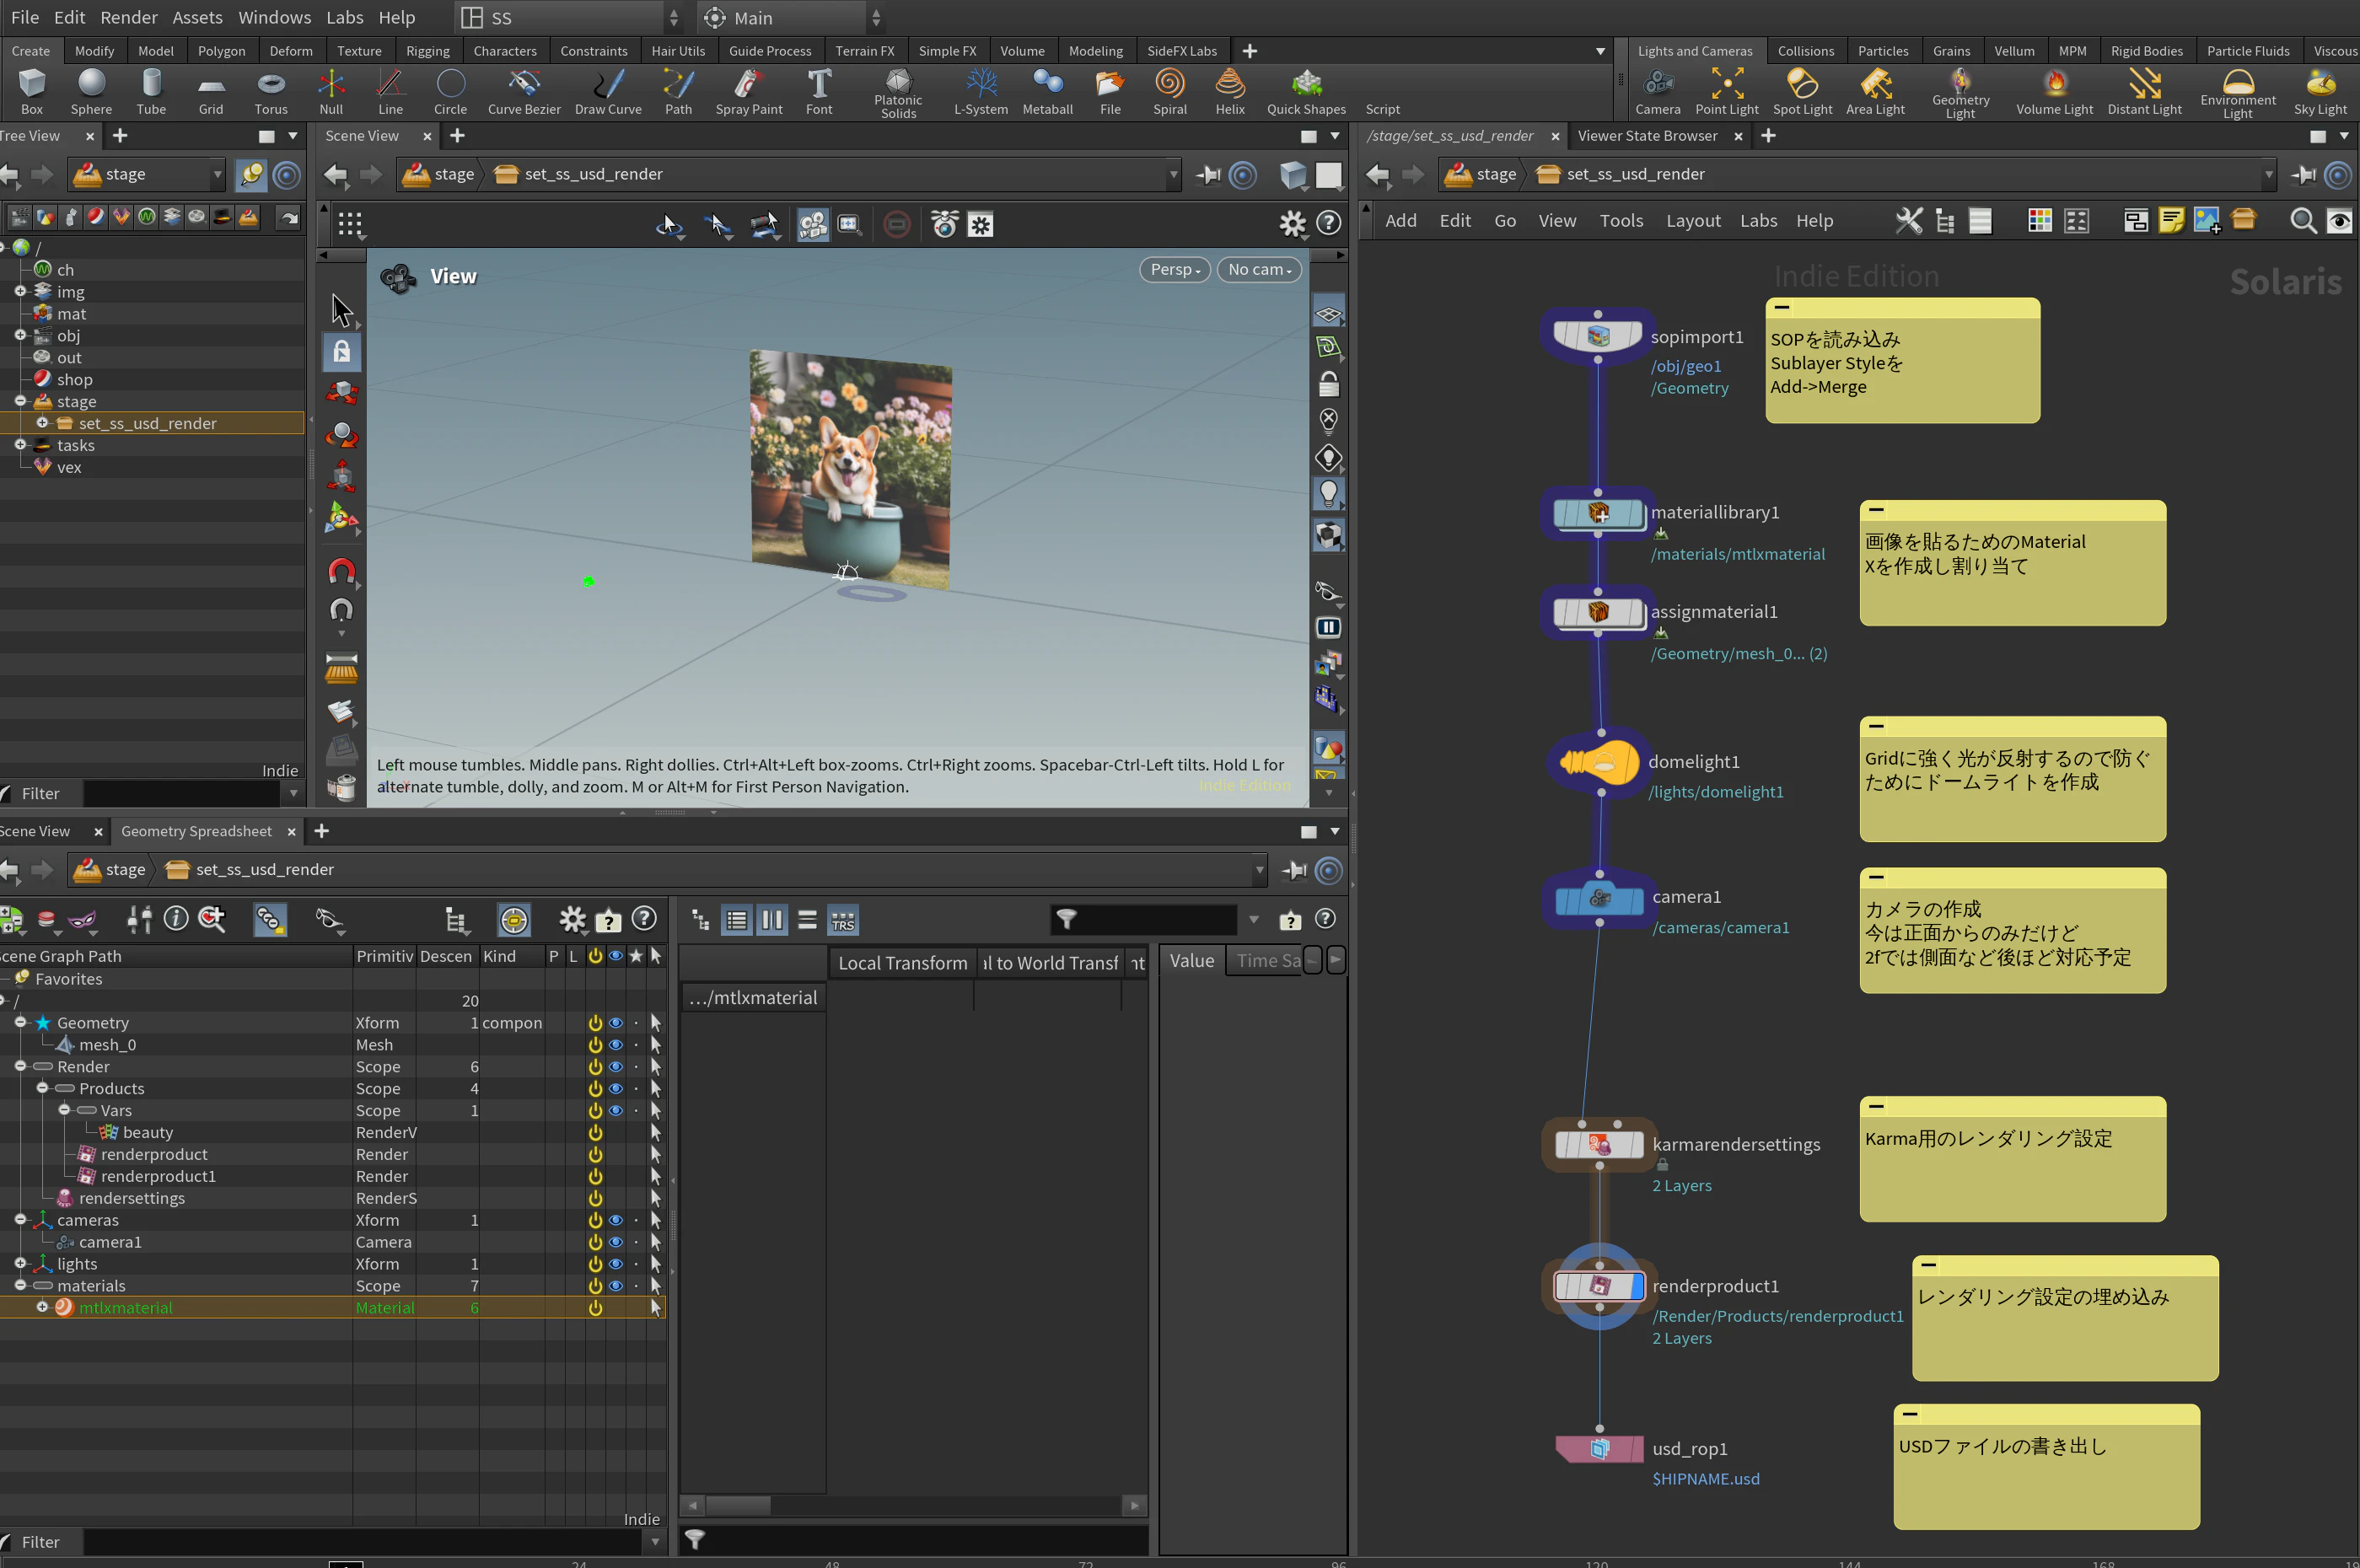Screen dimensions: 2360x1568
Task: Open the SS desktop selector dropdown
Action: (x=570, y=18)
